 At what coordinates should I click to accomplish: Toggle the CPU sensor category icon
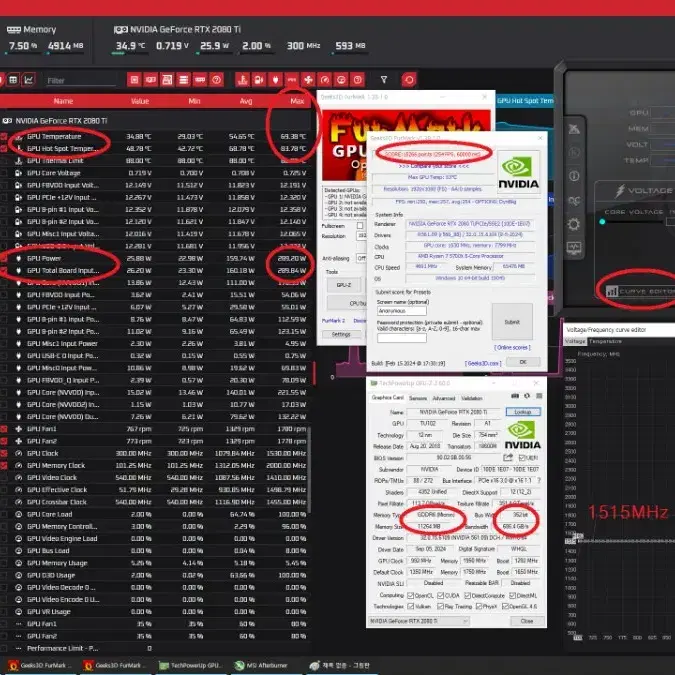[x=134, y=80]
